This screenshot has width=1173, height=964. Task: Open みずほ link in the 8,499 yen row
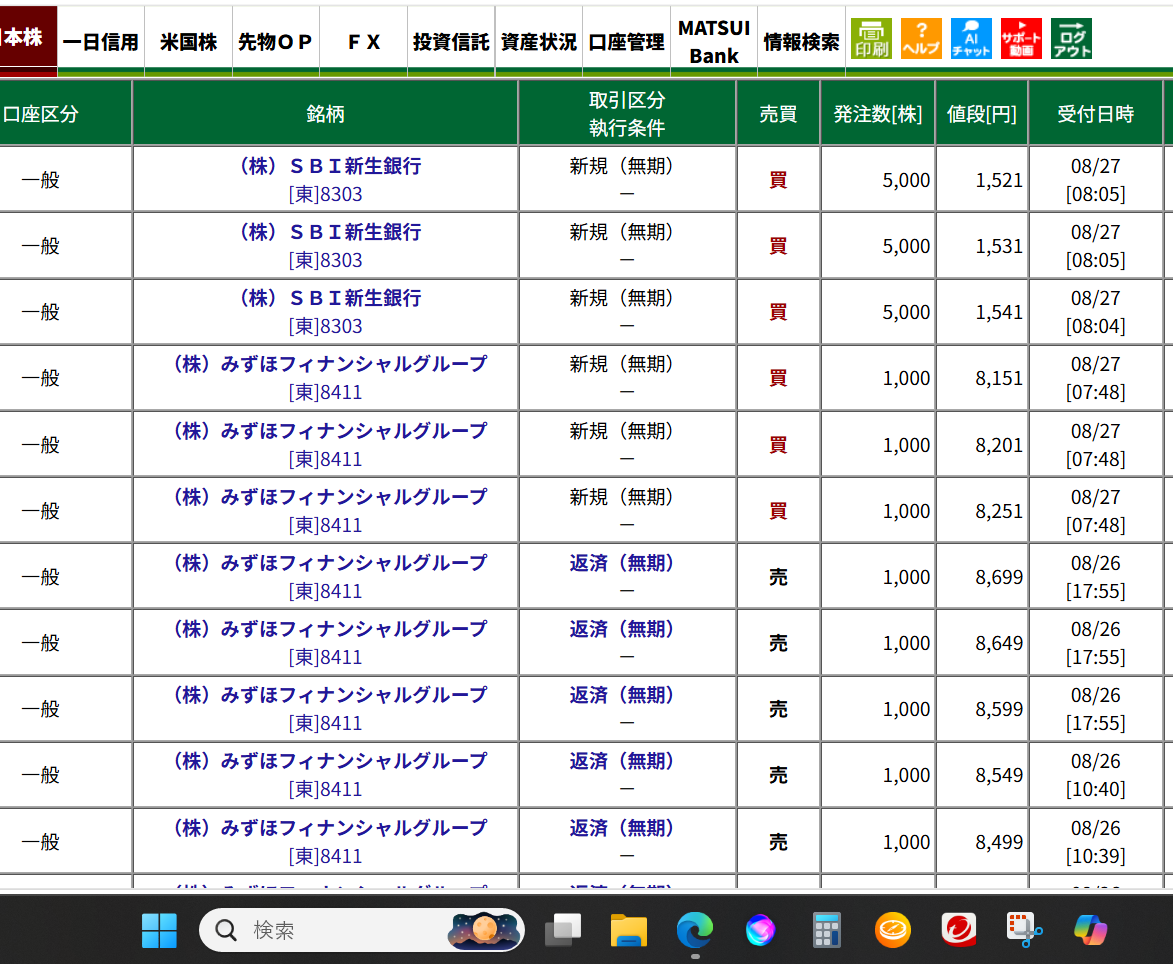[330, 827]
